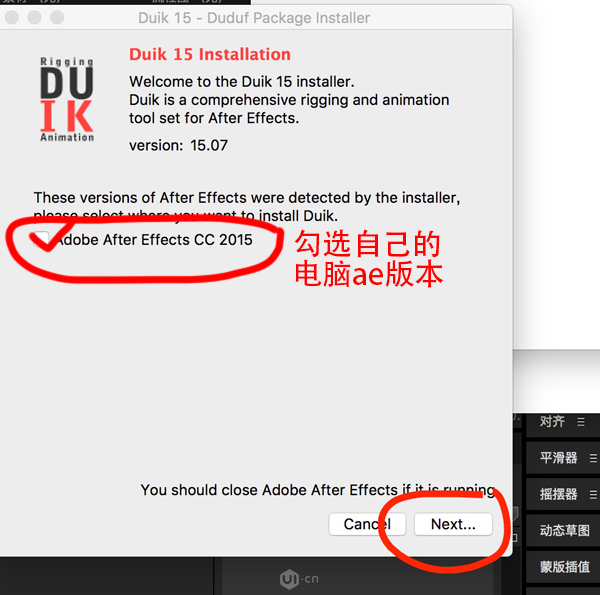Select the 对齐 panel tab
This screenshot has height=595, width=600.
pyautogui.click(x=552, y=421)
